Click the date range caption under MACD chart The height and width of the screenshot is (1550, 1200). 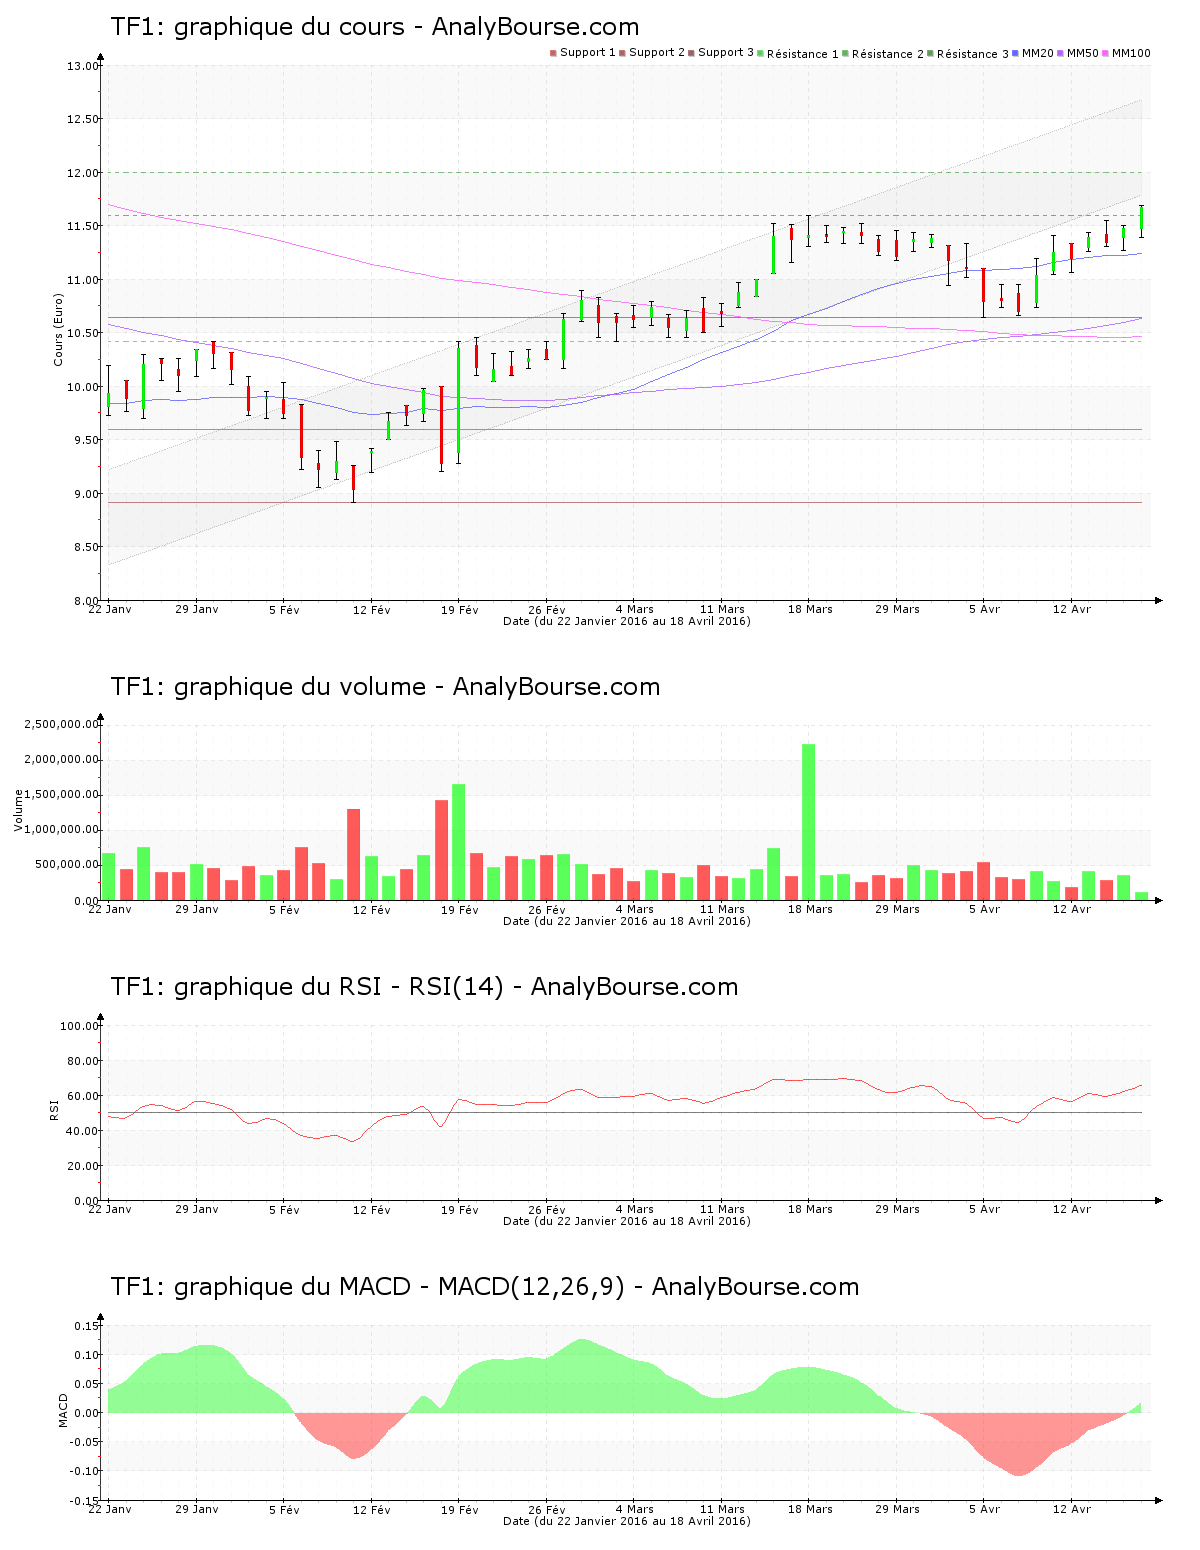[627, 1521]
